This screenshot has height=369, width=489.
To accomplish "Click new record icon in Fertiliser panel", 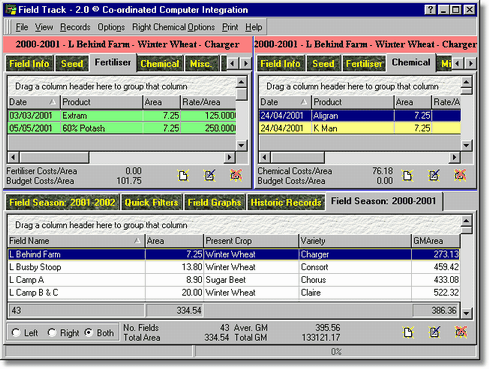I will pos(183,175).
